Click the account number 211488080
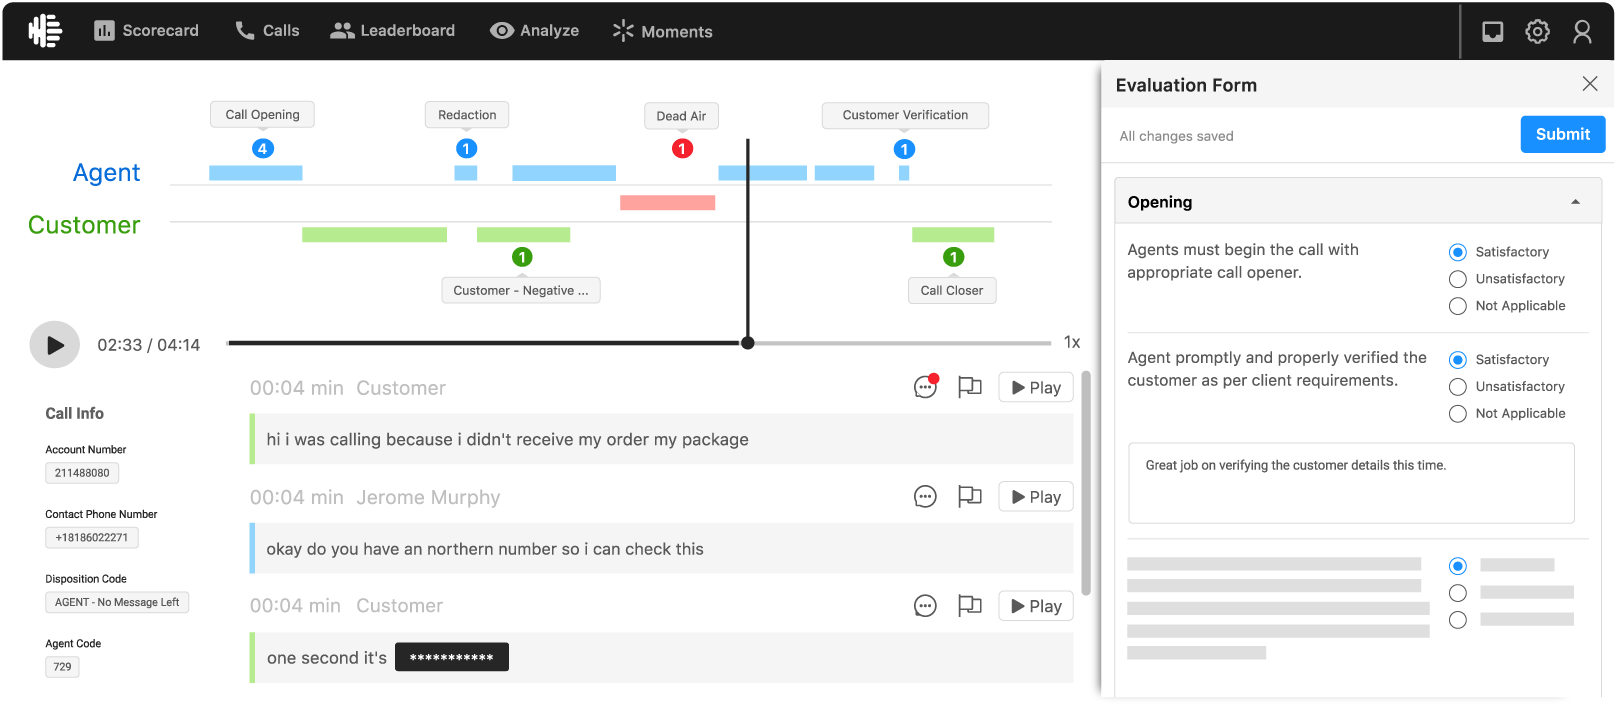The image size is (1616, 706). (x=82, y=473)
